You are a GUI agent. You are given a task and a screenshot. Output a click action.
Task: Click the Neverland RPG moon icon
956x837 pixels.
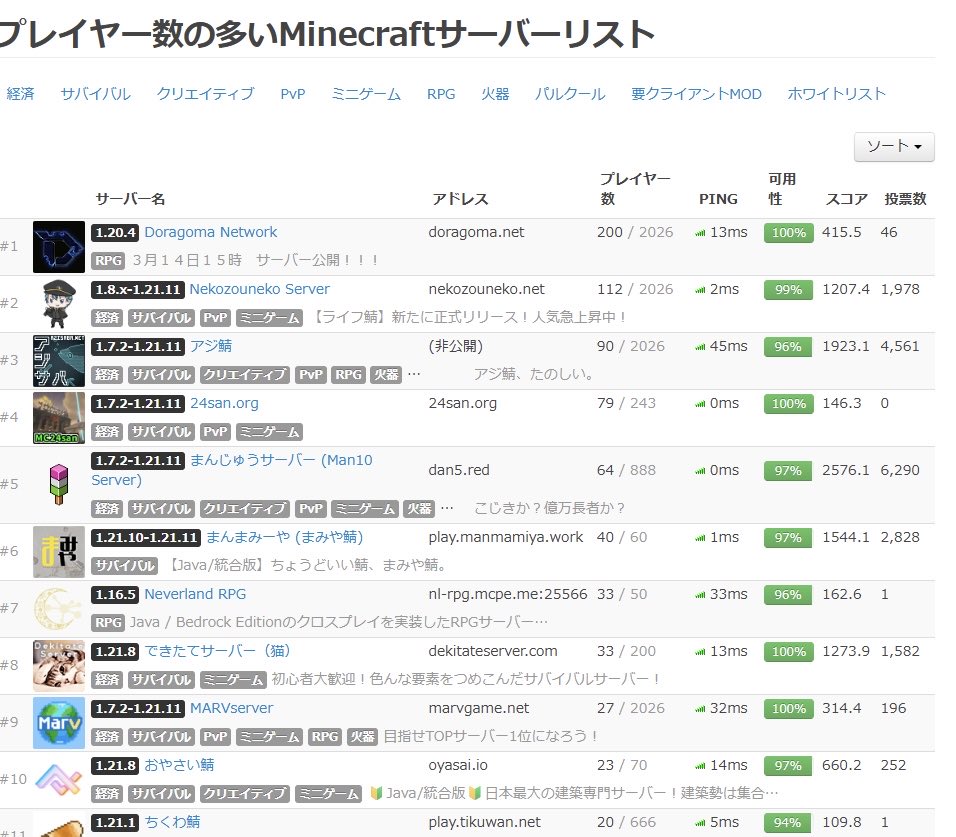click(59, 608)
